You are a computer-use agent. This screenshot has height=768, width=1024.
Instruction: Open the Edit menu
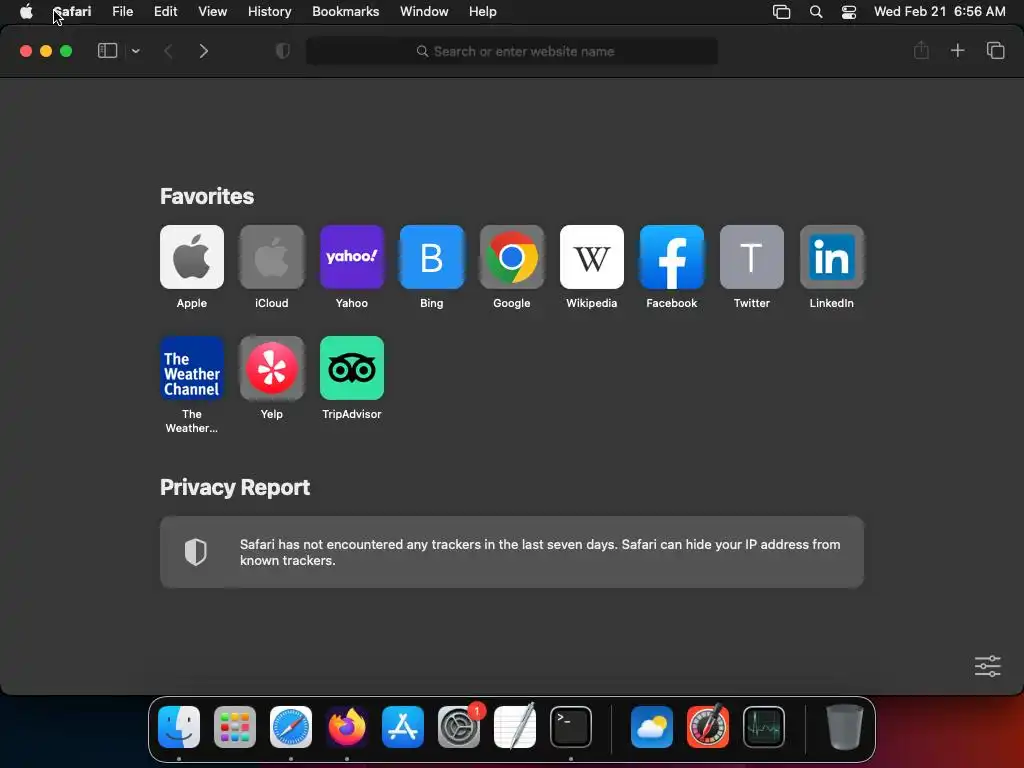[165, 12]
